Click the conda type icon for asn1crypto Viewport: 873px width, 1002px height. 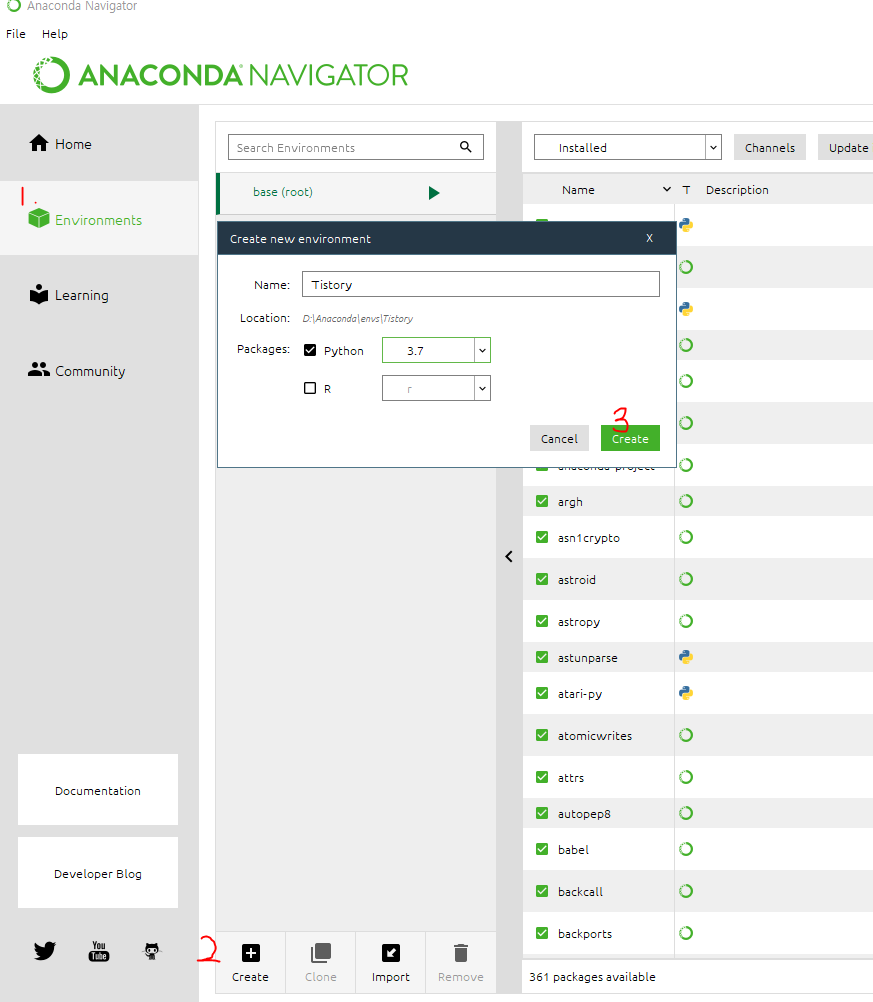[x=686, y=537]
